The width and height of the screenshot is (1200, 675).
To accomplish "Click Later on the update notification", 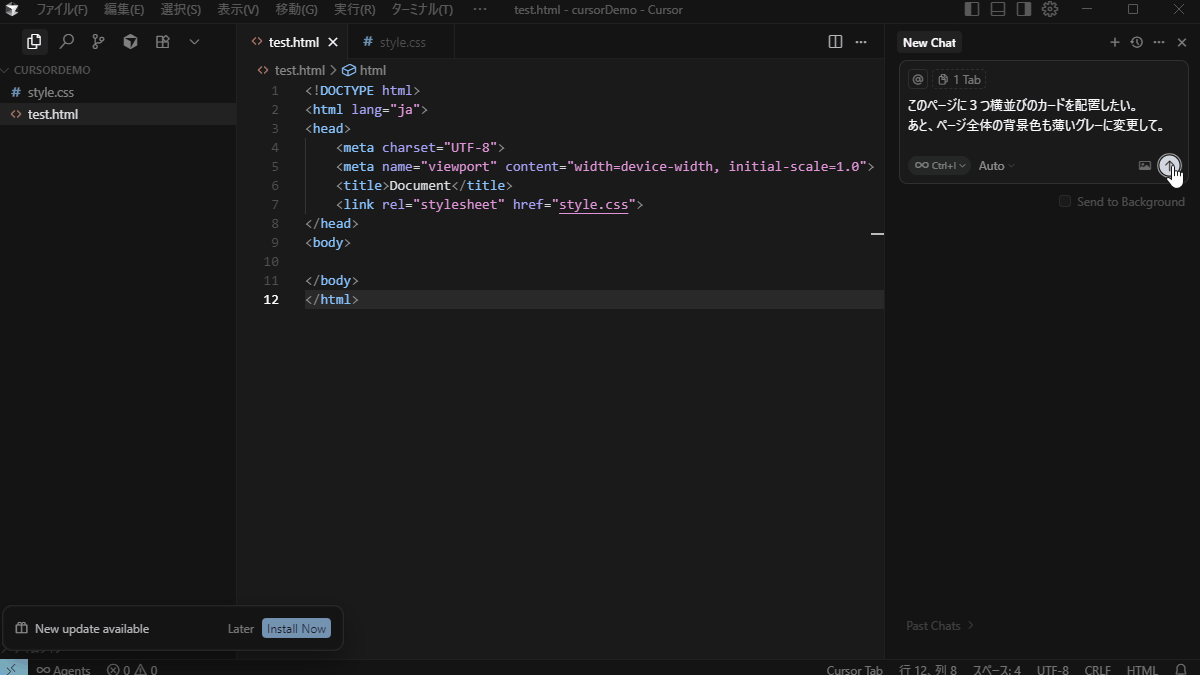I will tap(241, 629).
